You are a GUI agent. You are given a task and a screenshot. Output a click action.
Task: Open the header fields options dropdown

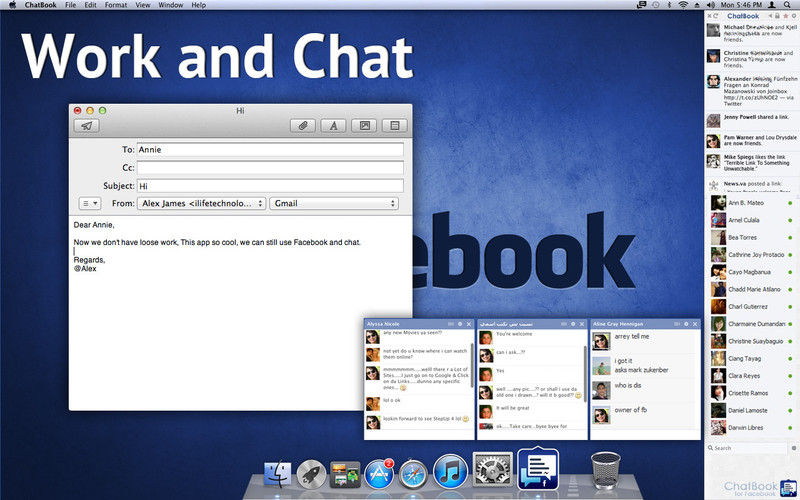90,203
